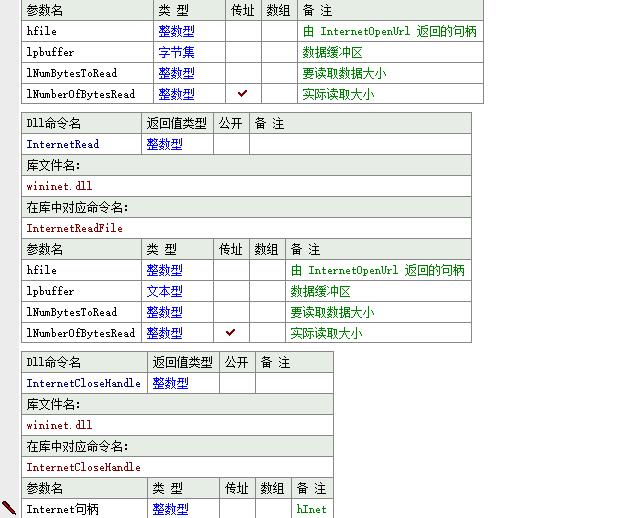Select lpbuffer parameter with 字节集 type

[50, 52]
